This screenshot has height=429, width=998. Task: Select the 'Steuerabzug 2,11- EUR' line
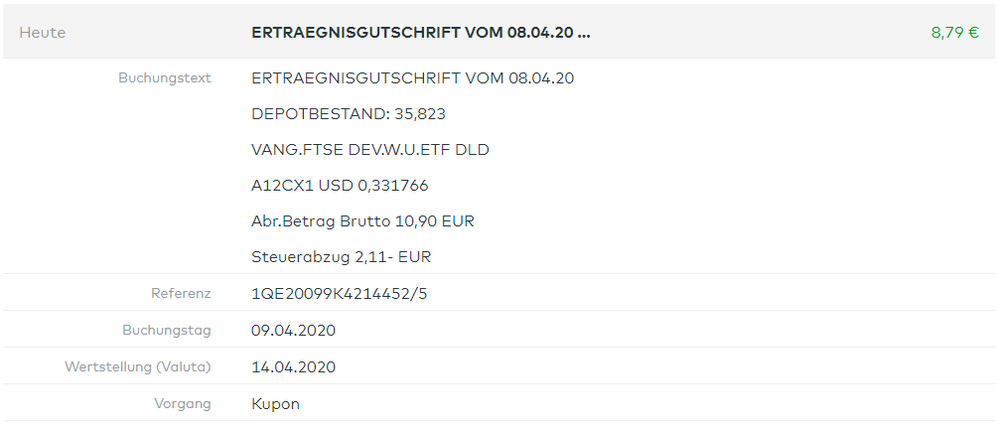tap(341, 257)
